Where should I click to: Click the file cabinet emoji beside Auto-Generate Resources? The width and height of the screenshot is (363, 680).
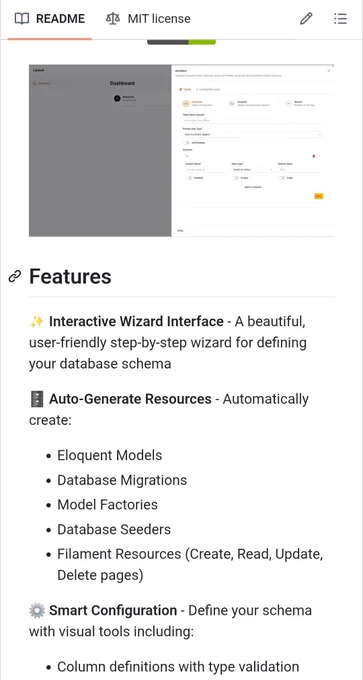pyautogui.click(x=37, y=399)
